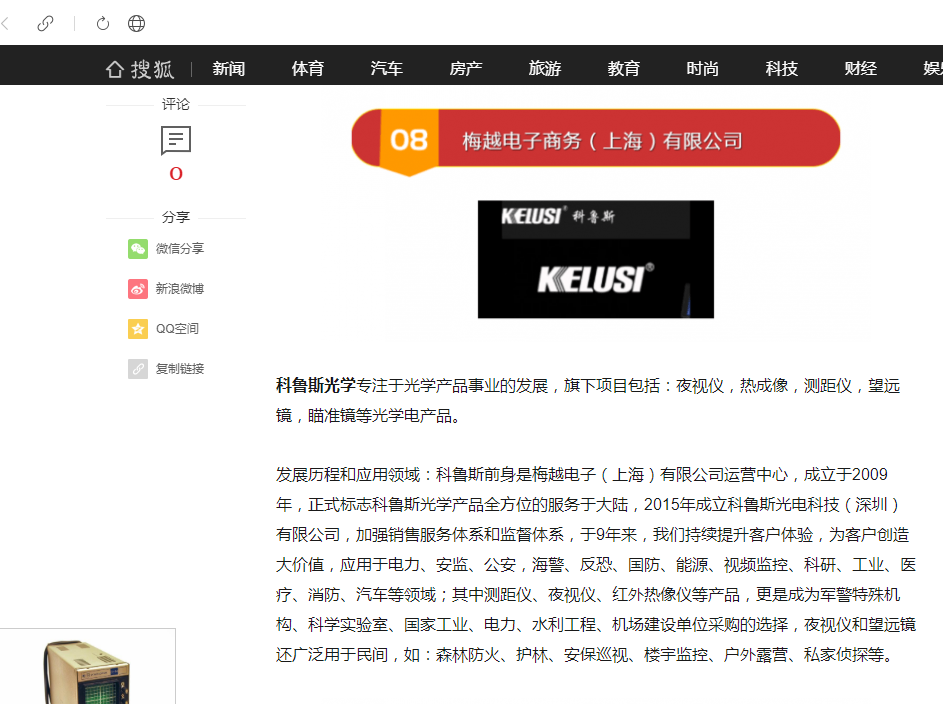Screen dimensions: 943x704
Task: Click the yellow QQ空间 star icon
Action: point(138,329)
